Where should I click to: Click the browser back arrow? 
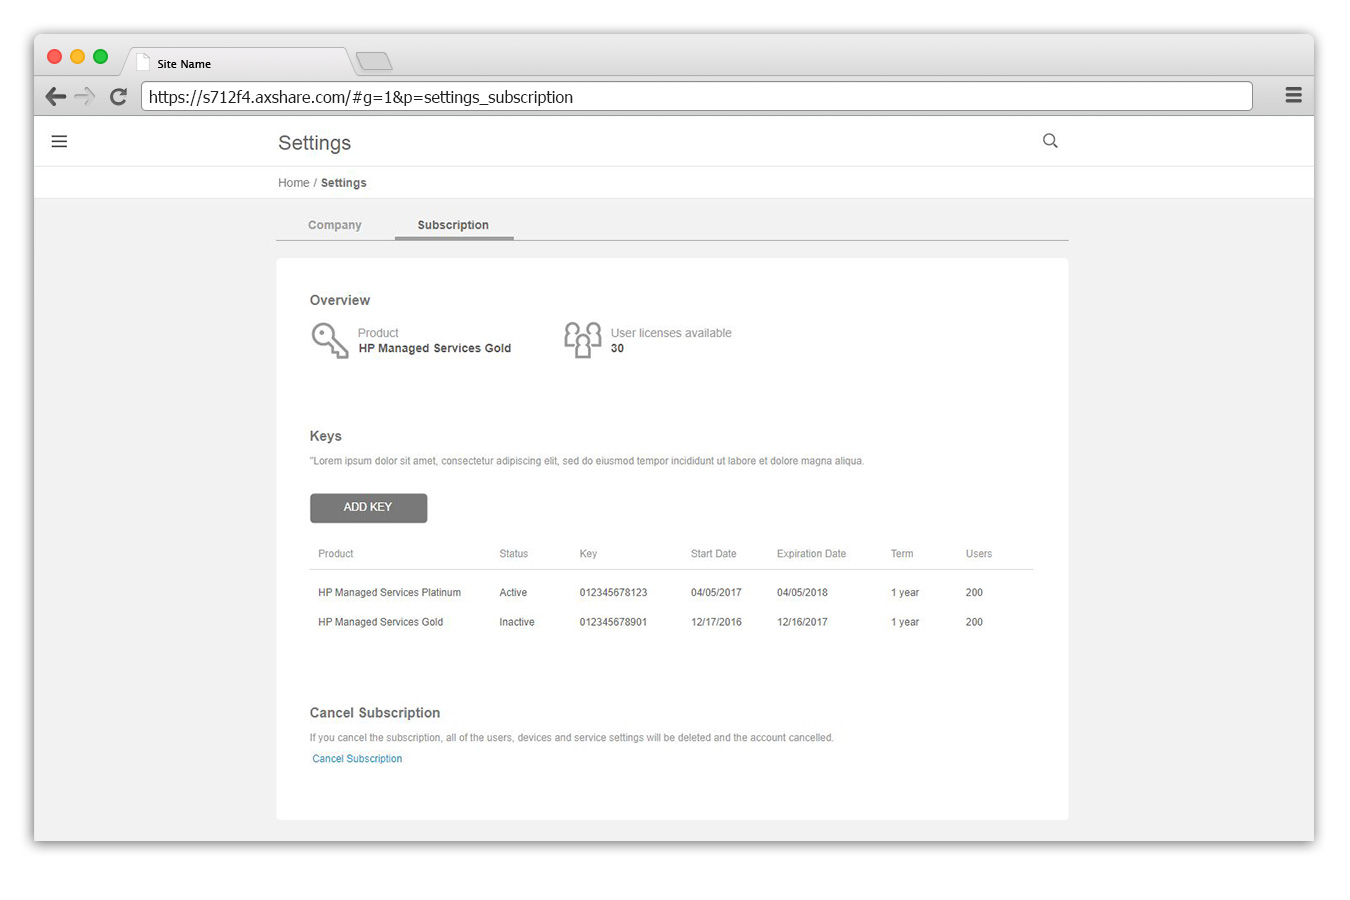(x=56, y=96)
